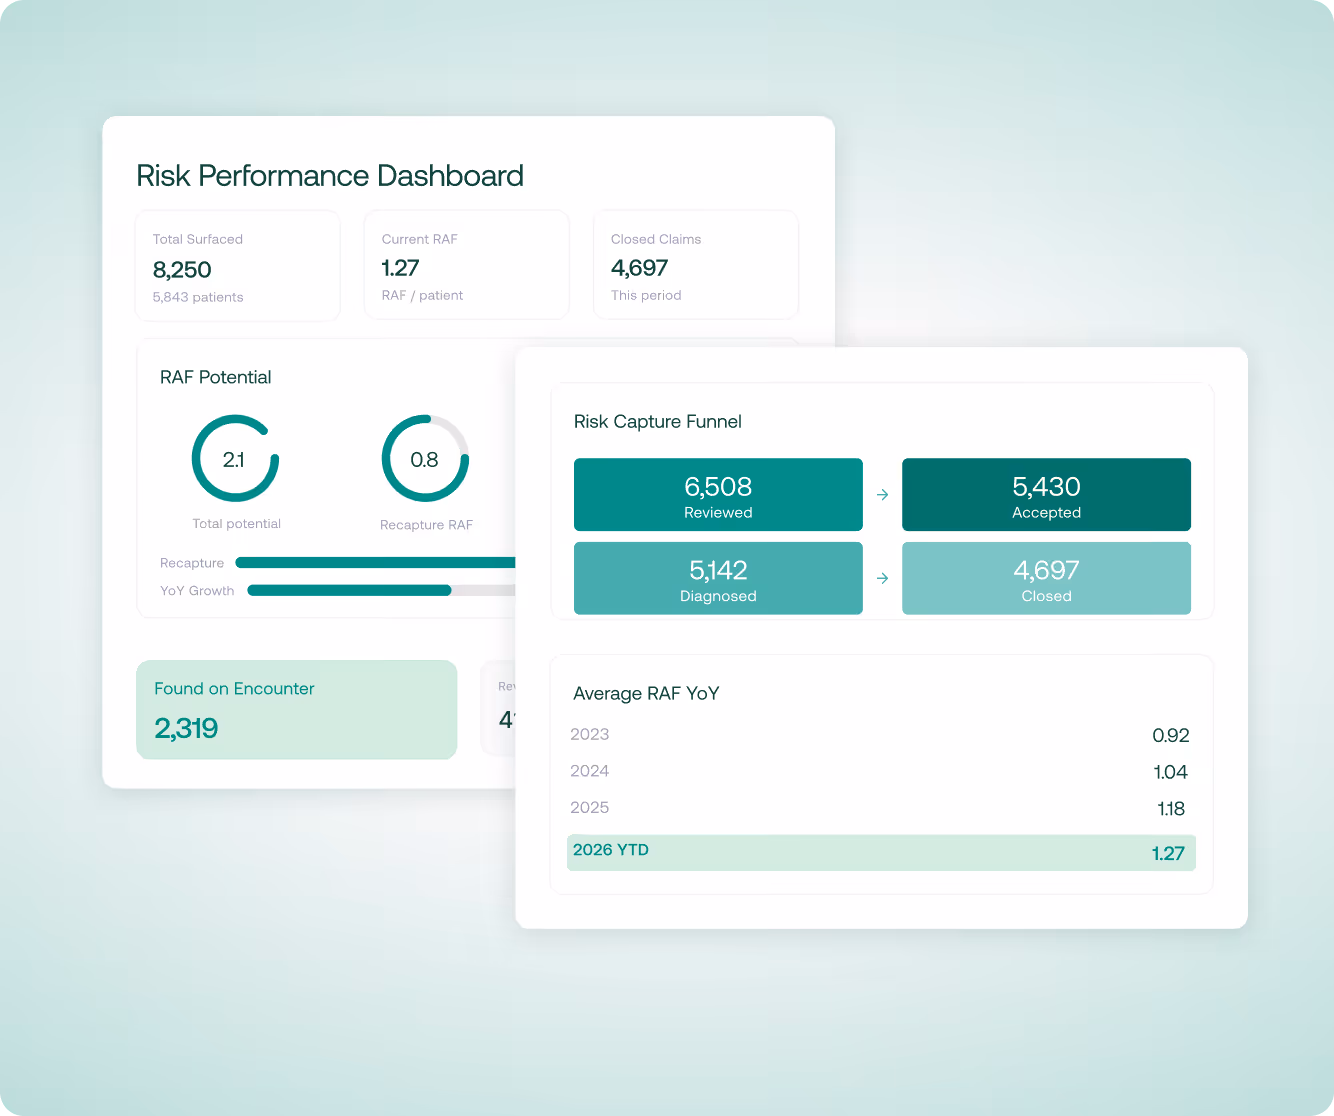The height and width of the screenshot is (1116, 1334).
Task: Click the Recapture progress bar
Action: pyautogui.click(x=376, y=563)
